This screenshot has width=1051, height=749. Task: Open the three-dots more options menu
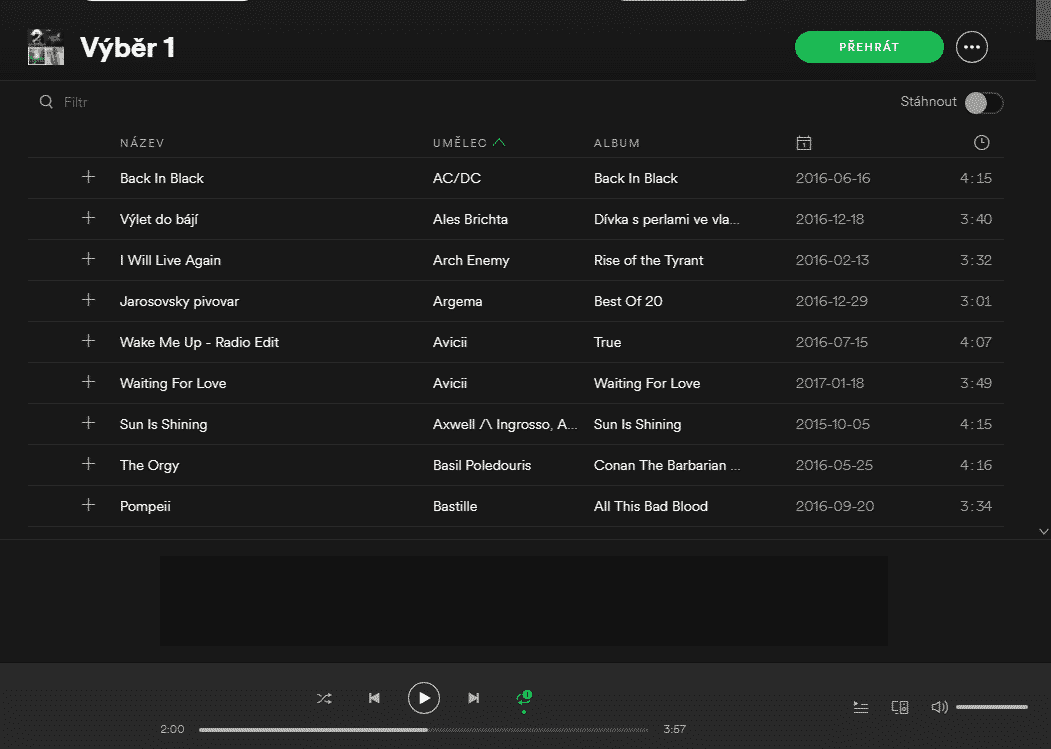click(971, 47)
